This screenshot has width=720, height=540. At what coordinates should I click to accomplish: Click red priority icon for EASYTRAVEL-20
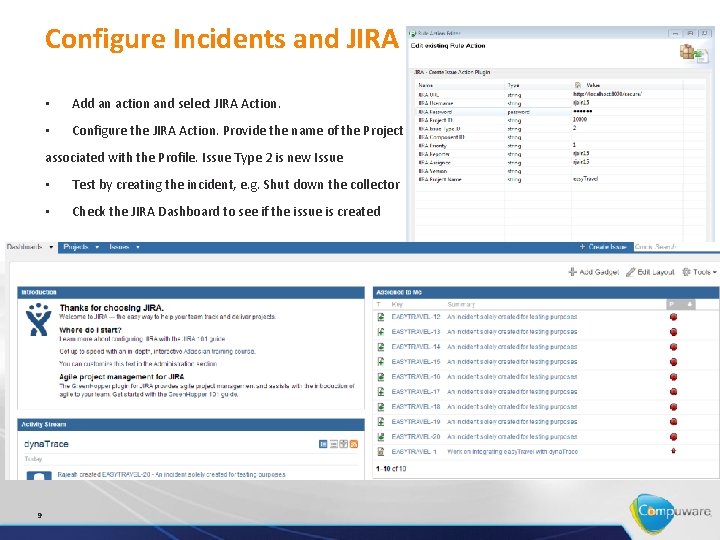pos(673,437)
